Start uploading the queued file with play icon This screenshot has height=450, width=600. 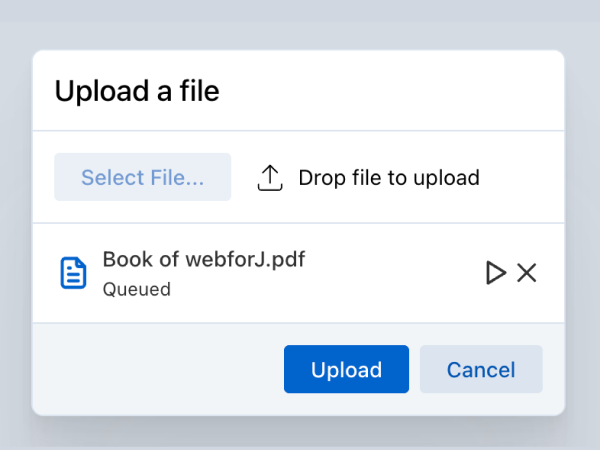pyautogui.click(x=495, y=272)
